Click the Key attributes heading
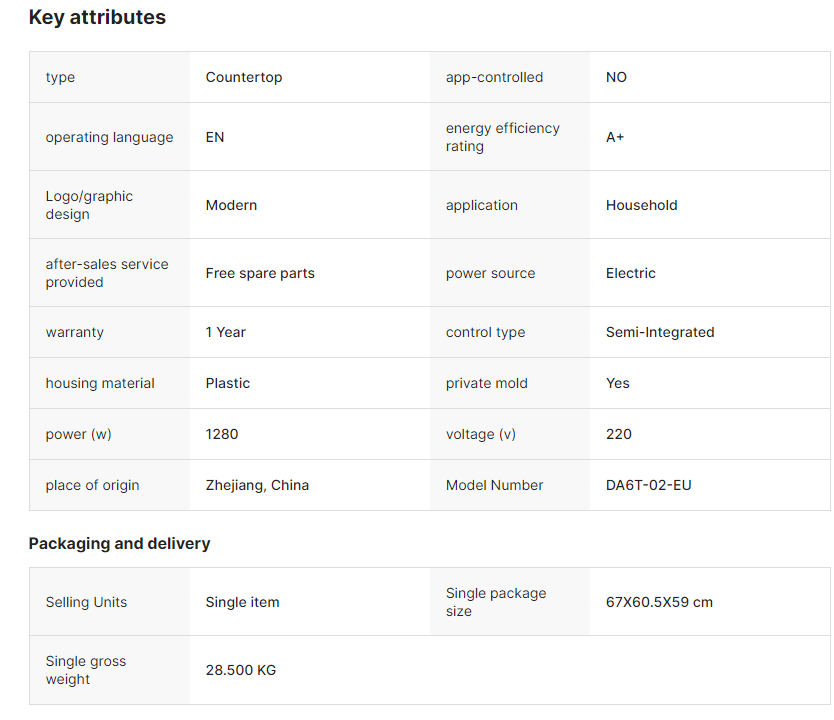Screen dimensions: 834x720 point(97,17)
